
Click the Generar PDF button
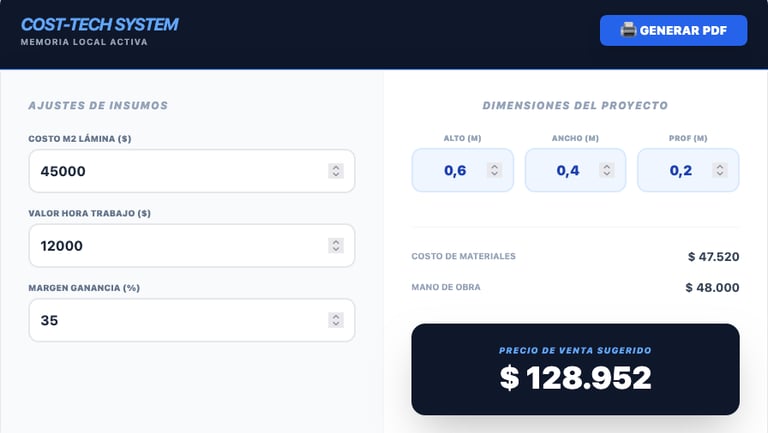coord(673,30)
